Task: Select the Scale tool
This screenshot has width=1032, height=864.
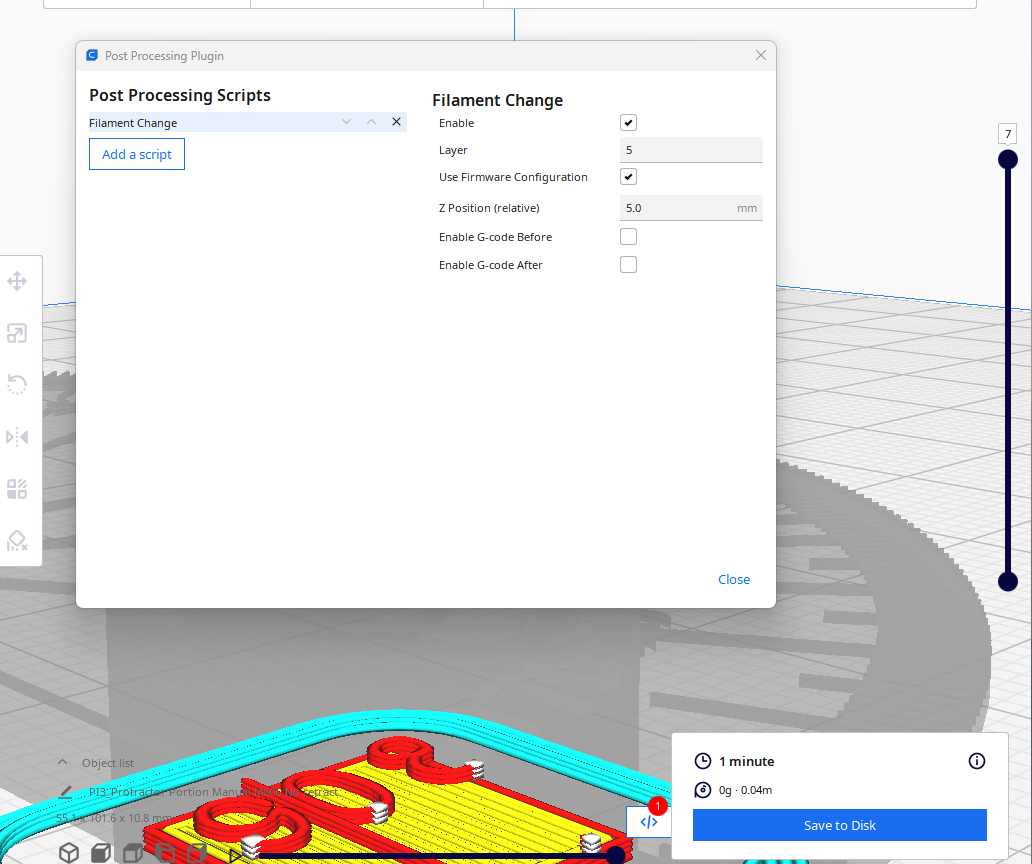Action: pos(17,333)
